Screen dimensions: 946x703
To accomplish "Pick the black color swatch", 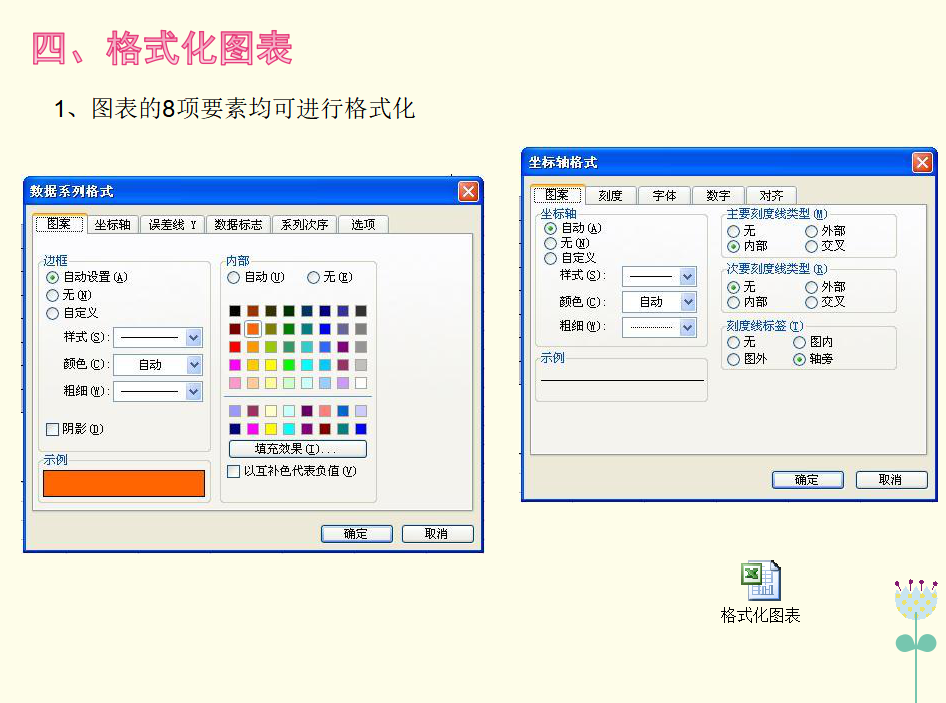I will click(x=235, y=311).
